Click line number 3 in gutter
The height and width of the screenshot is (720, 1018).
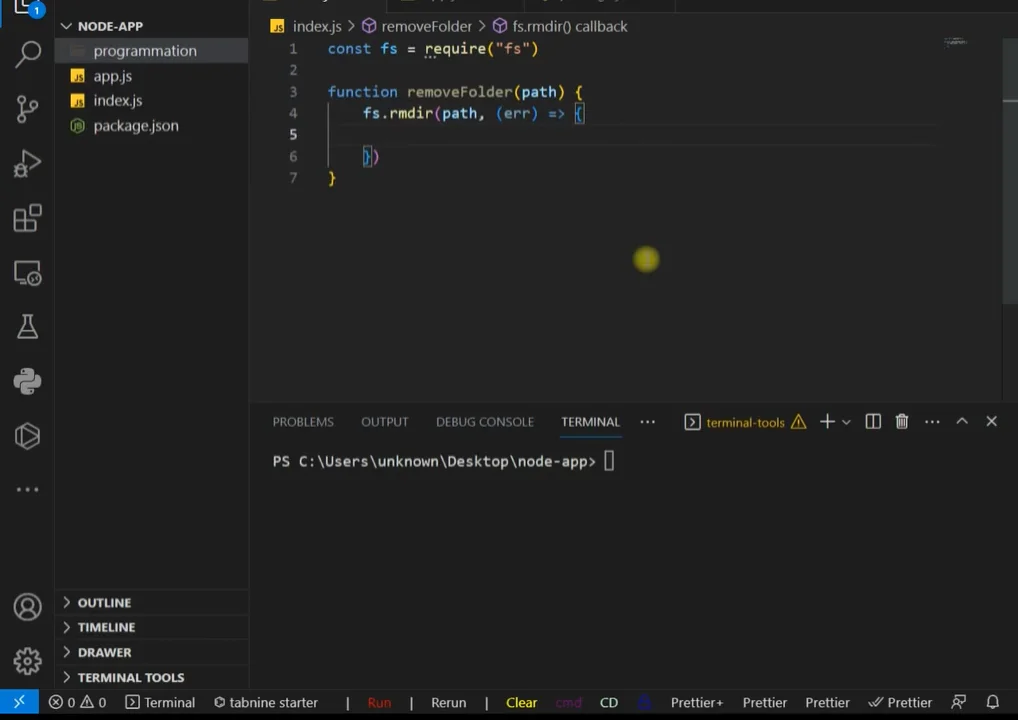pos(293,92)
